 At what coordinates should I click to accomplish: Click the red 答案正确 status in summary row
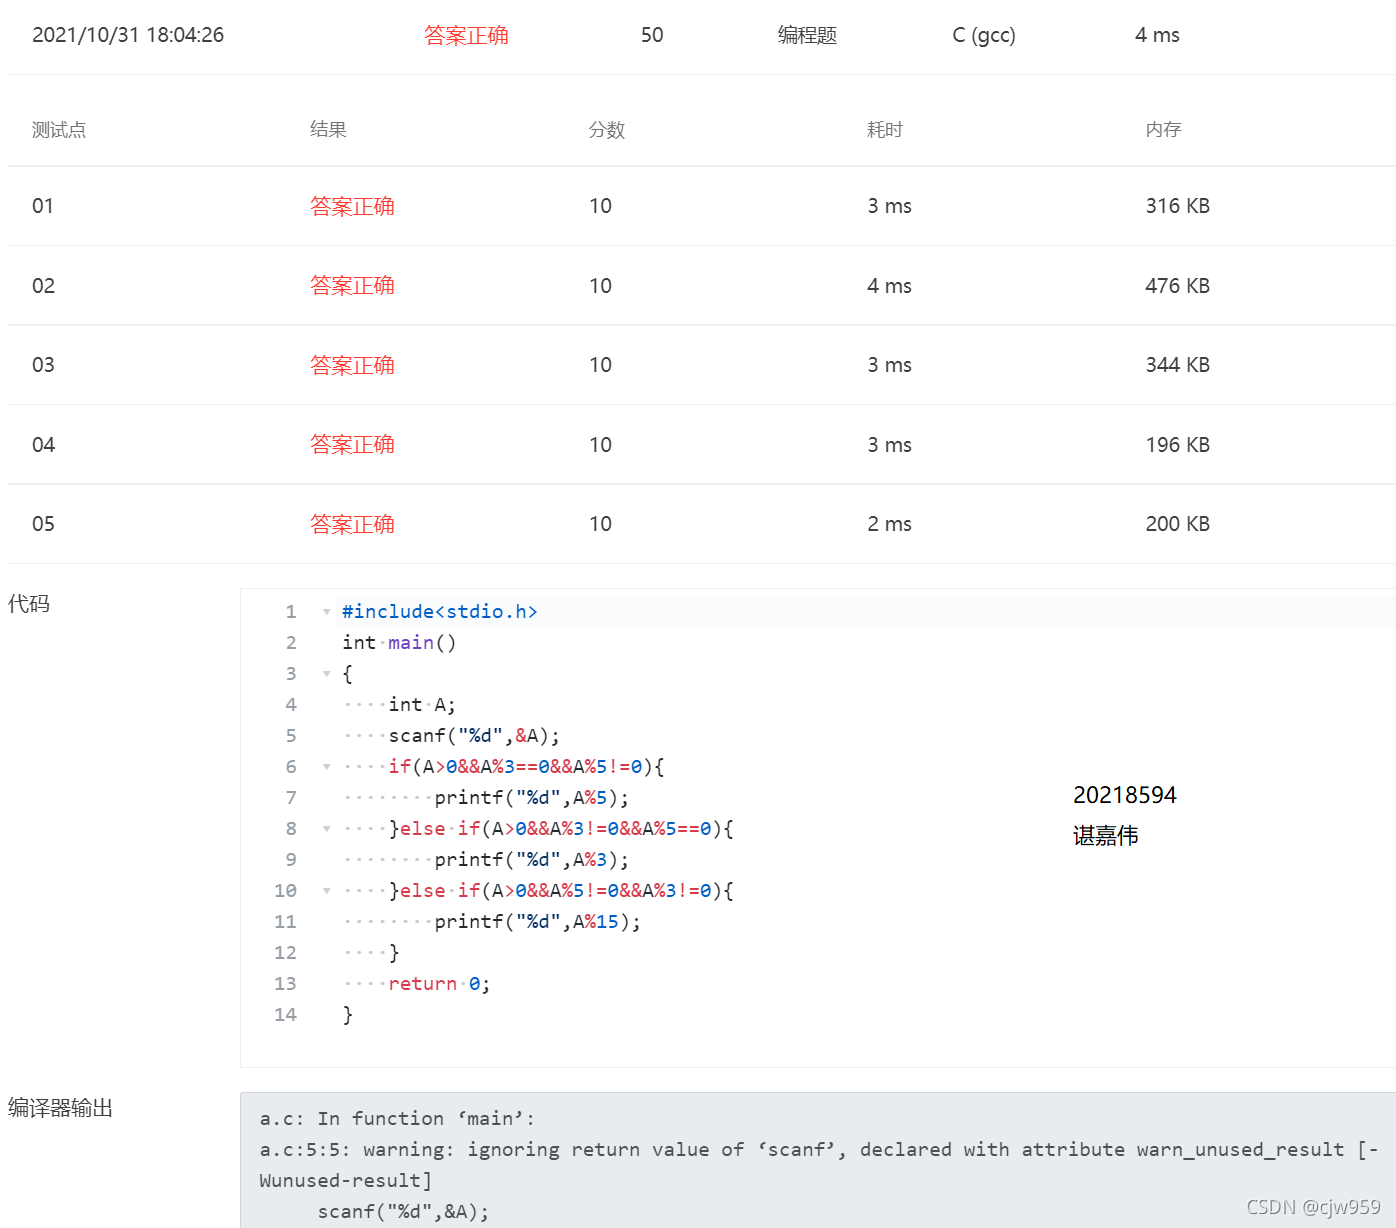click(466, 35)
